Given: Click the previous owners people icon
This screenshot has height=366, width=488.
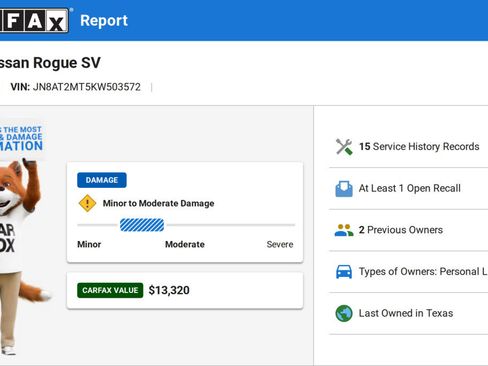Looking at the screenshot, I should (344, 230).
